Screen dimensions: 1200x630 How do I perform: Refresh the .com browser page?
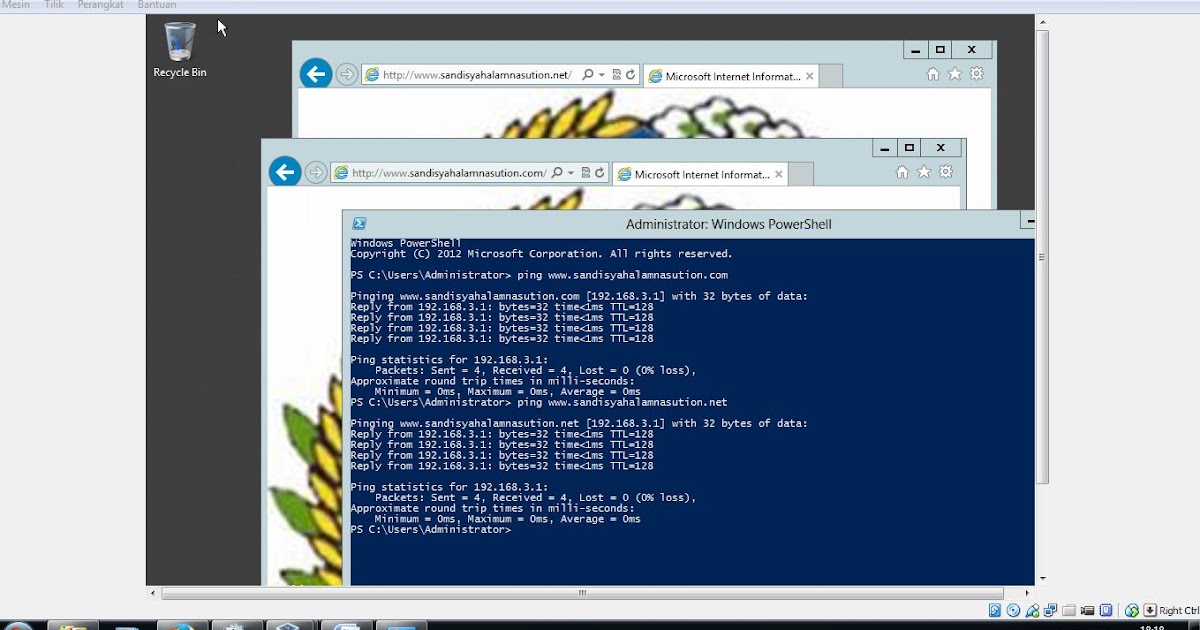(x=600, y=173)
